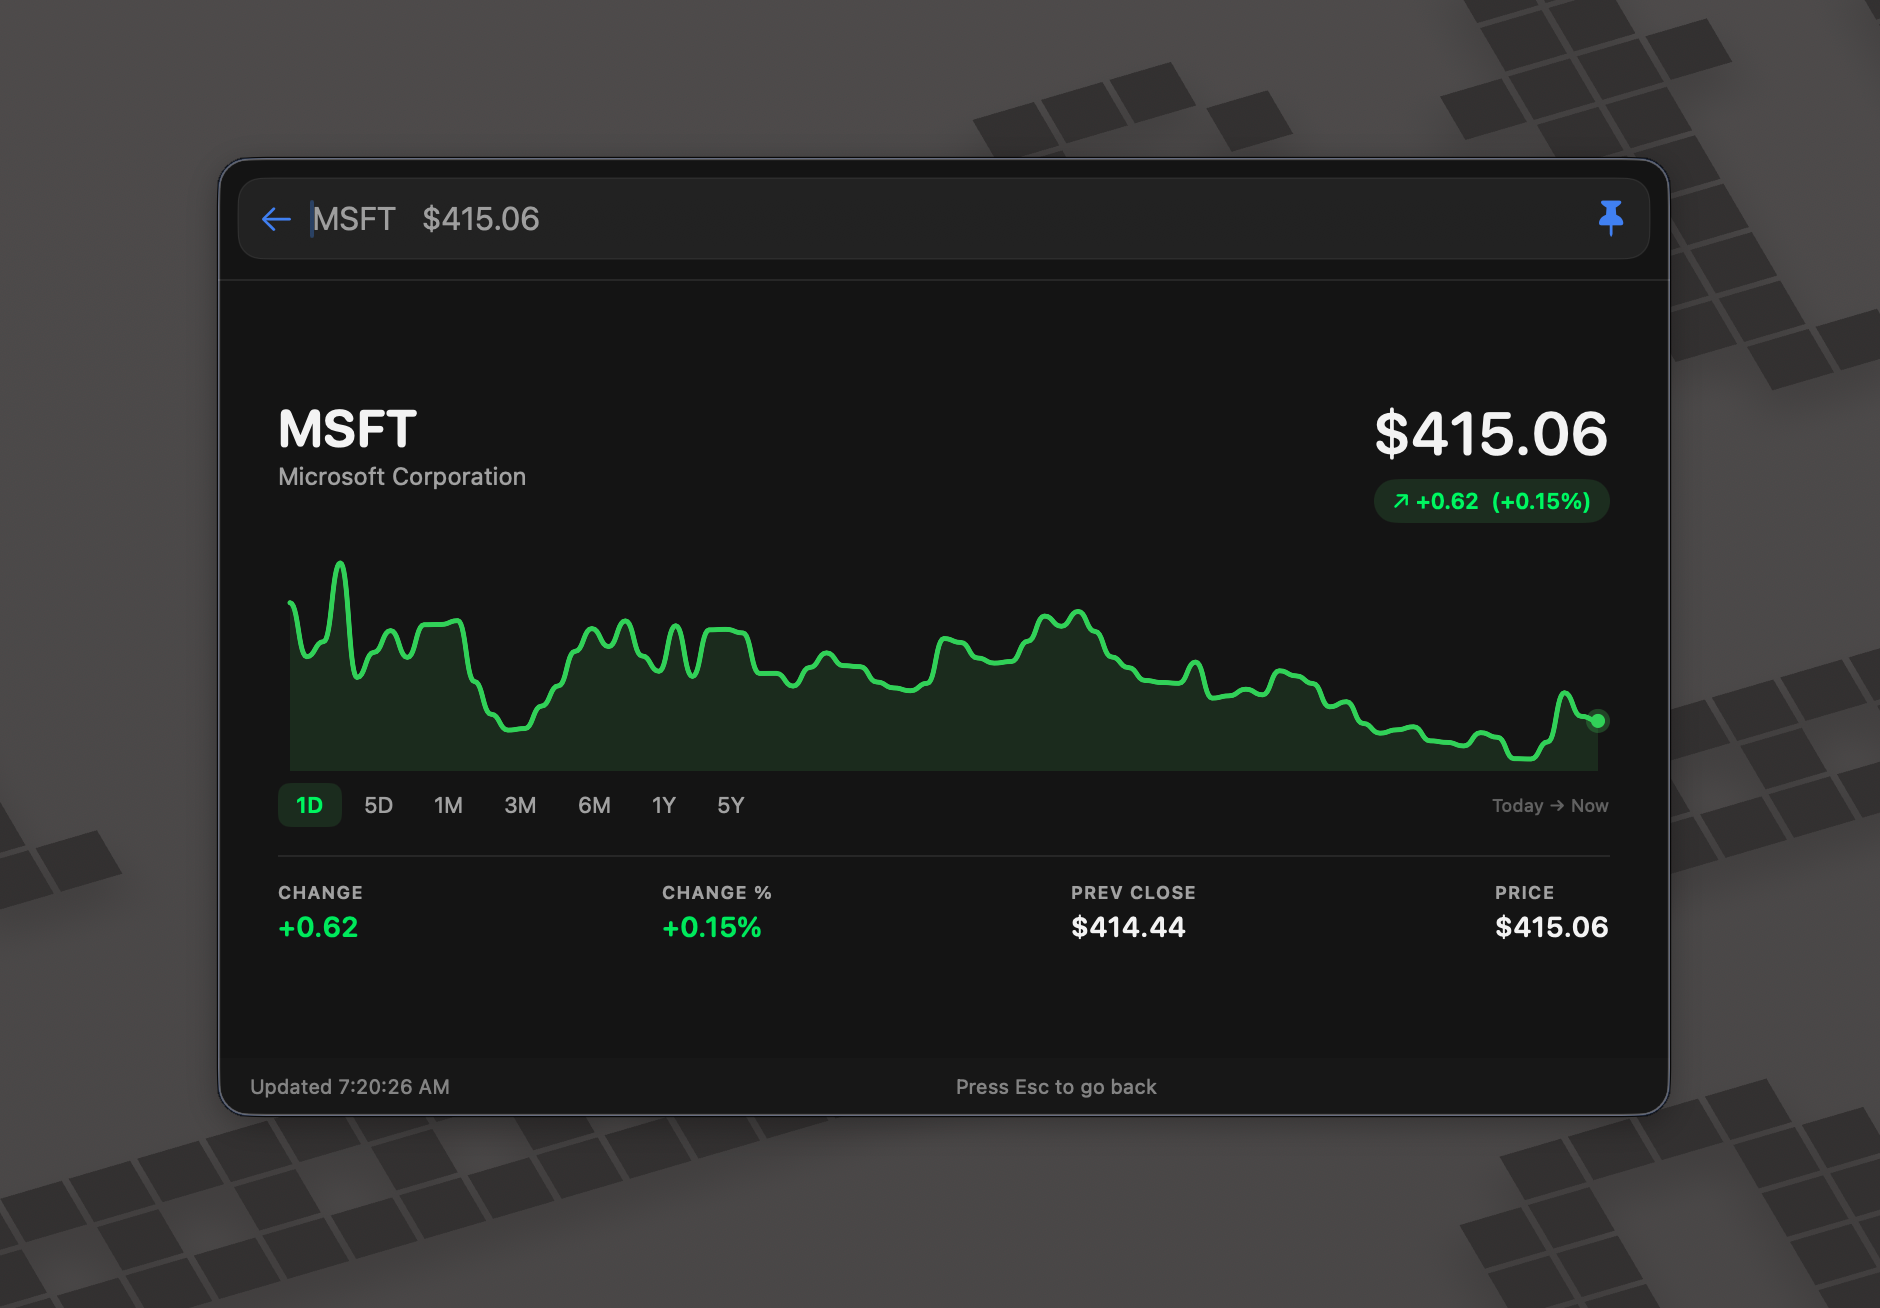Click the MSFT search input field
The image size is (1880, 1308).
click(x=944, y=219)
